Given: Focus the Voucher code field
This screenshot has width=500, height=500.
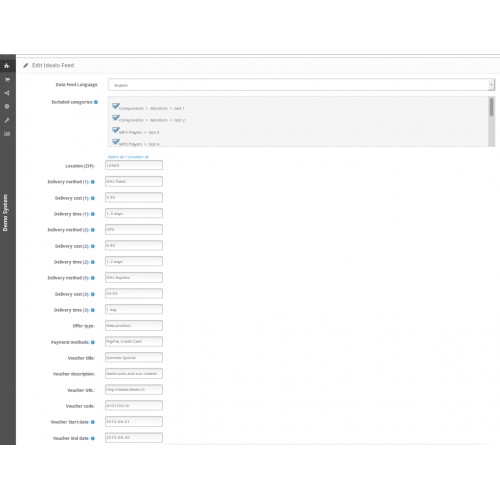Looking at the screenshot, I should click(134, 406).
